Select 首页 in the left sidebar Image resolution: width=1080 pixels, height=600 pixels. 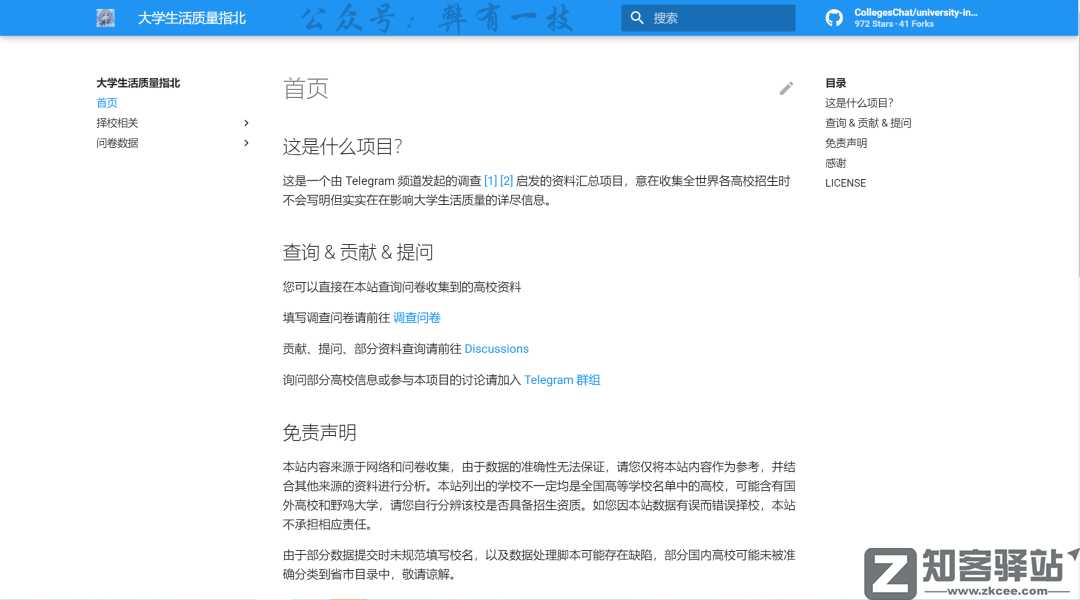click(106, 102)
